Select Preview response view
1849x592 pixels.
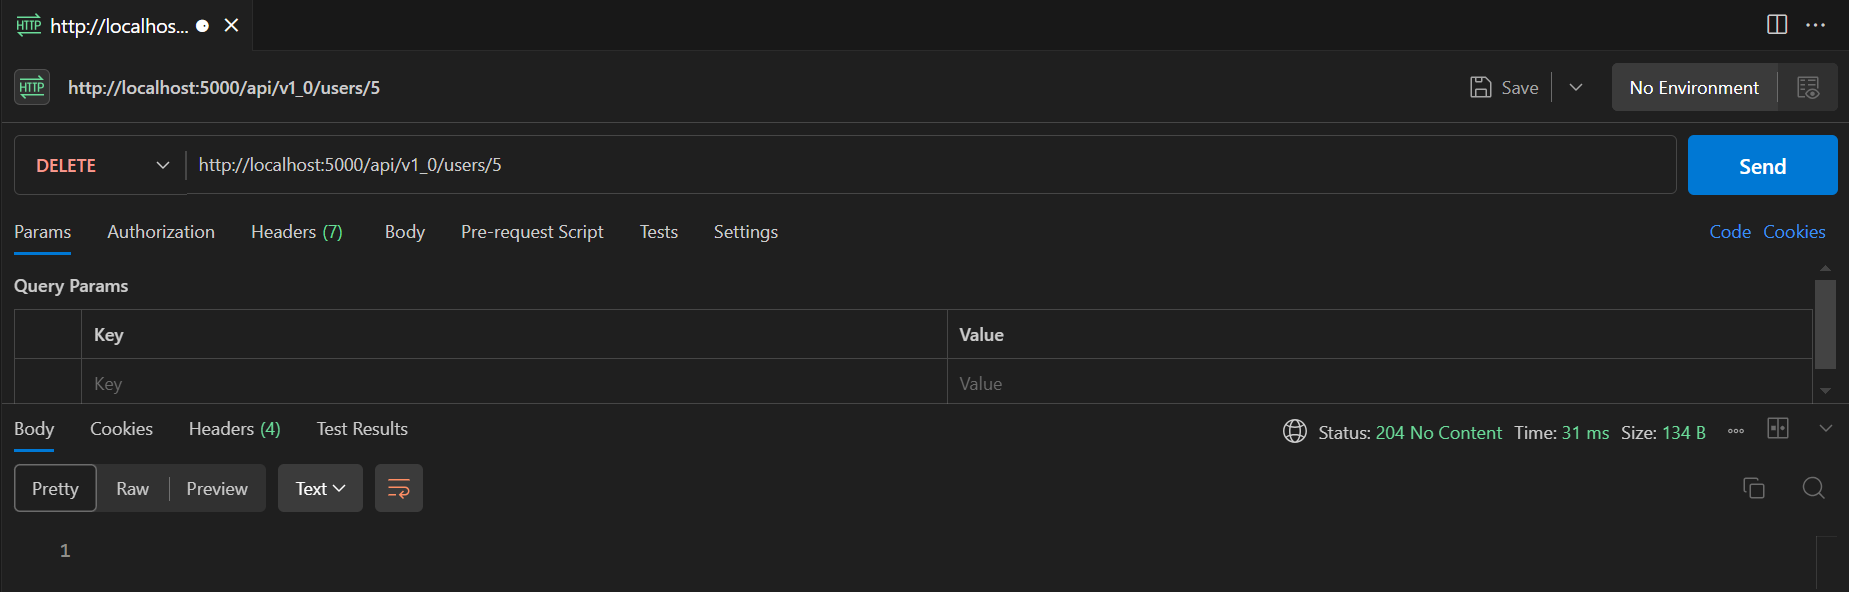click(x=217, y=488)
